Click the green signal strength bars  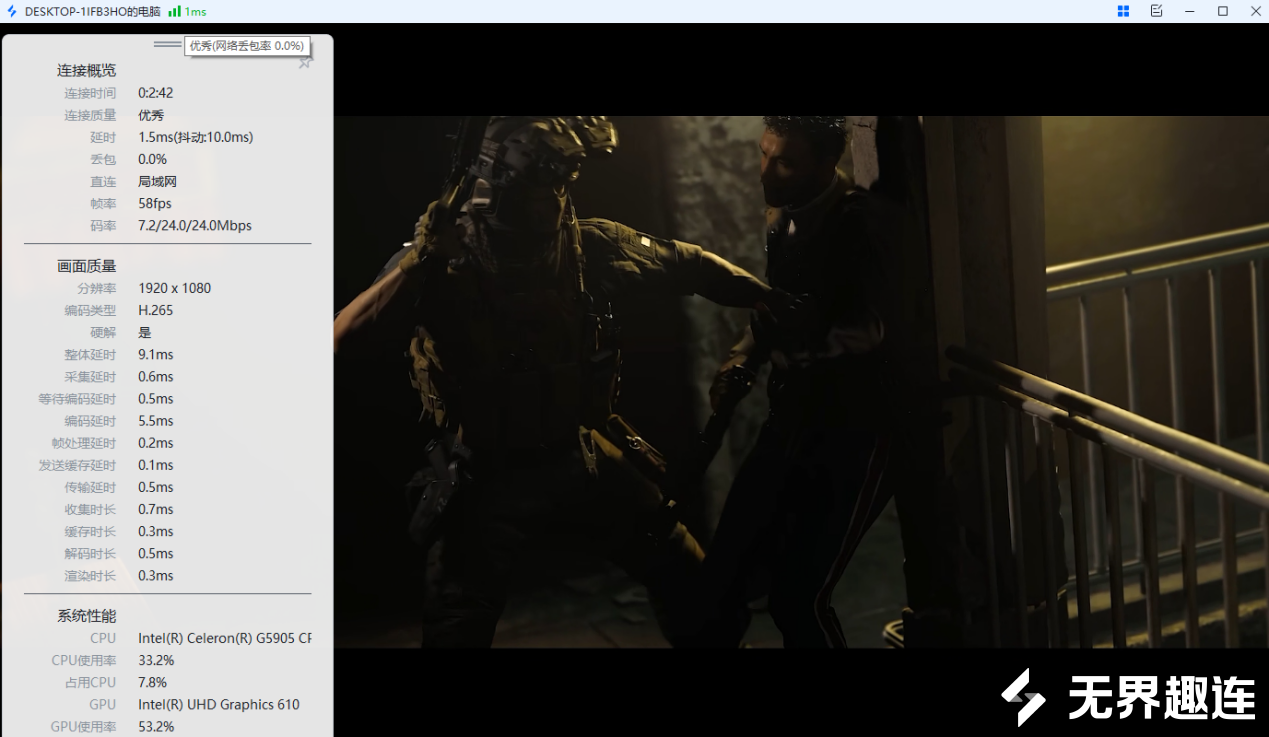(x=174, y=11)
